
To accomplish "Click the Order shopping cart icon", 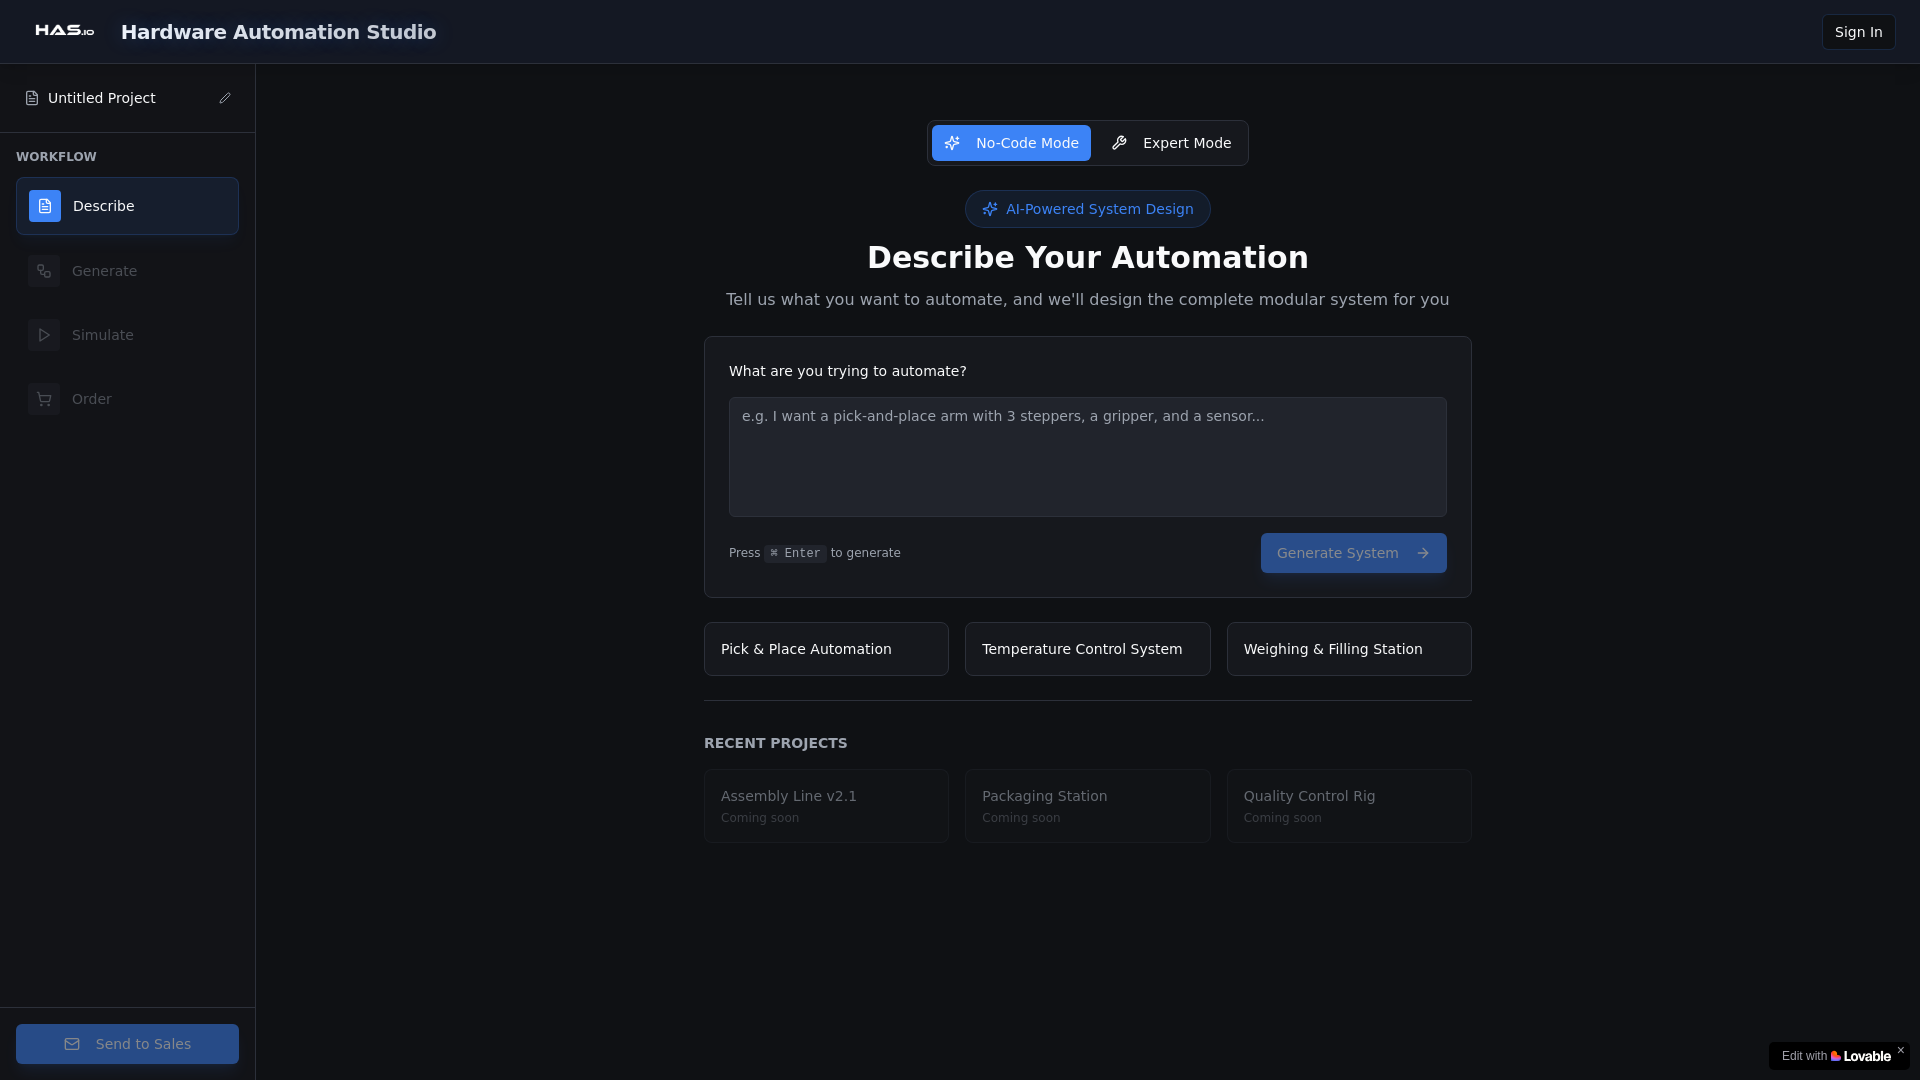I will click(x=44, y=399).
